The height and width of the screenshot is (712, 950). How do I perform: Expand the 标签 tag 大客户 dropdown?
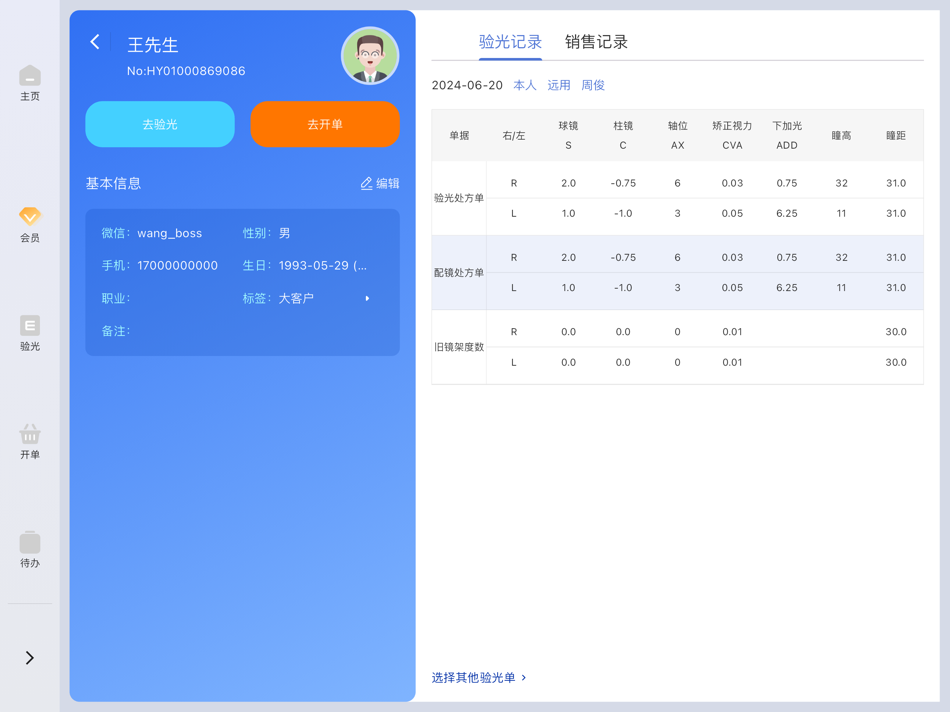(x=366, y=298)
